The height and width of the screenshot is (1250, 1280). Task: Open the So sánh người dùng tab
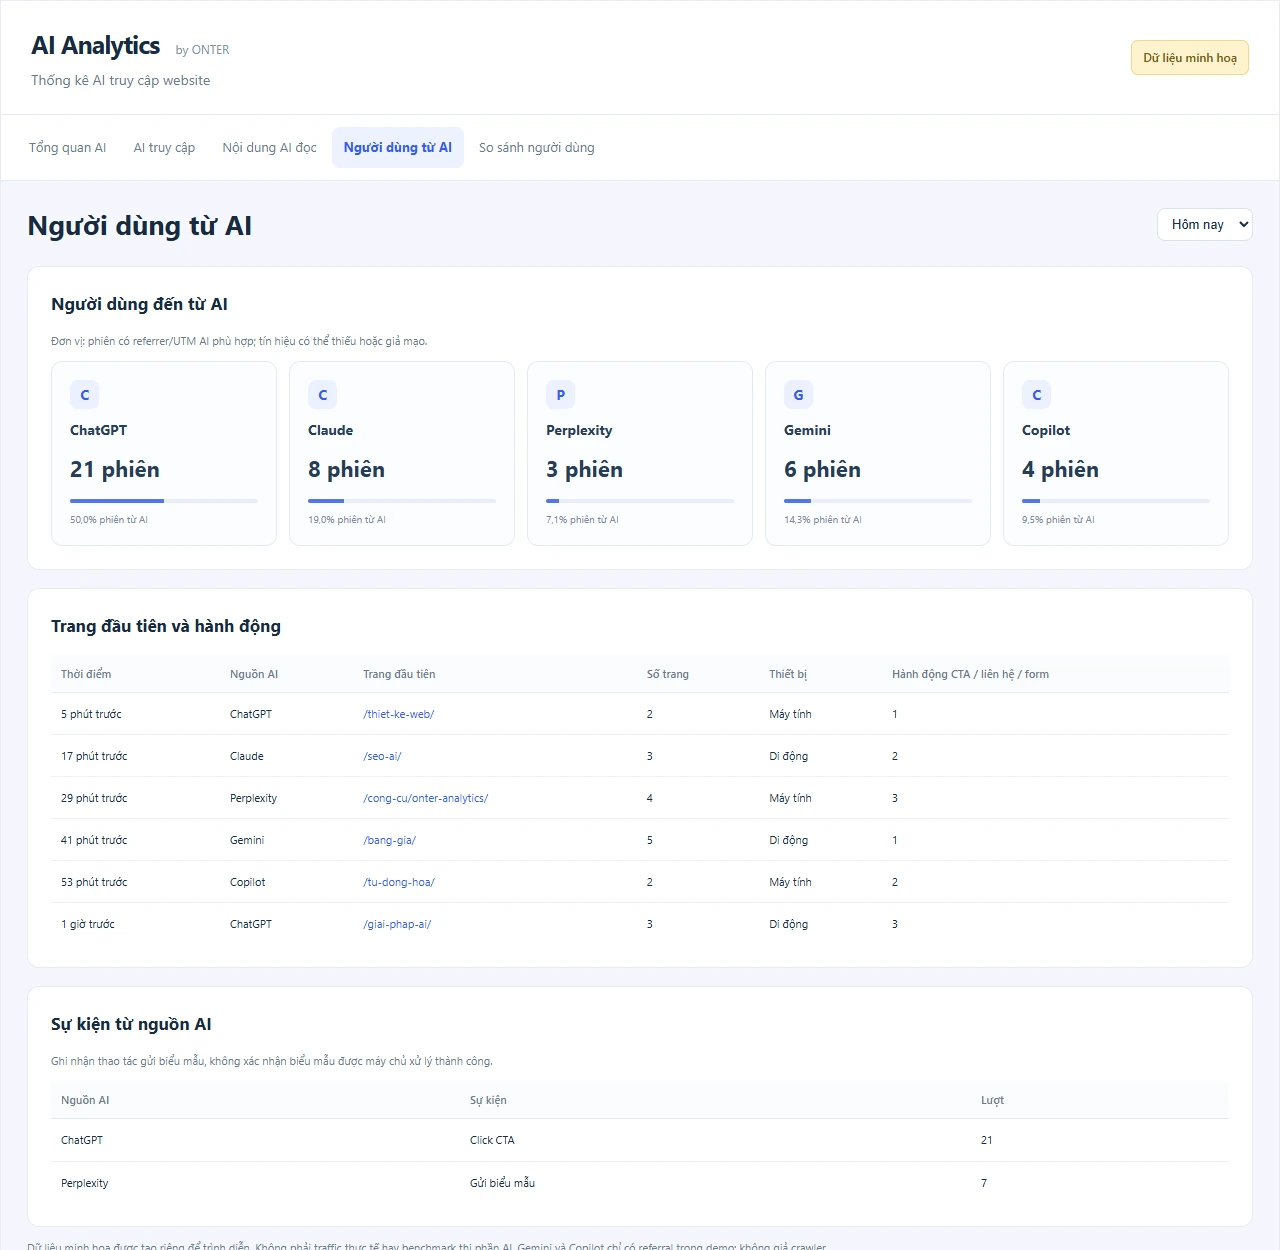point(536,147)
